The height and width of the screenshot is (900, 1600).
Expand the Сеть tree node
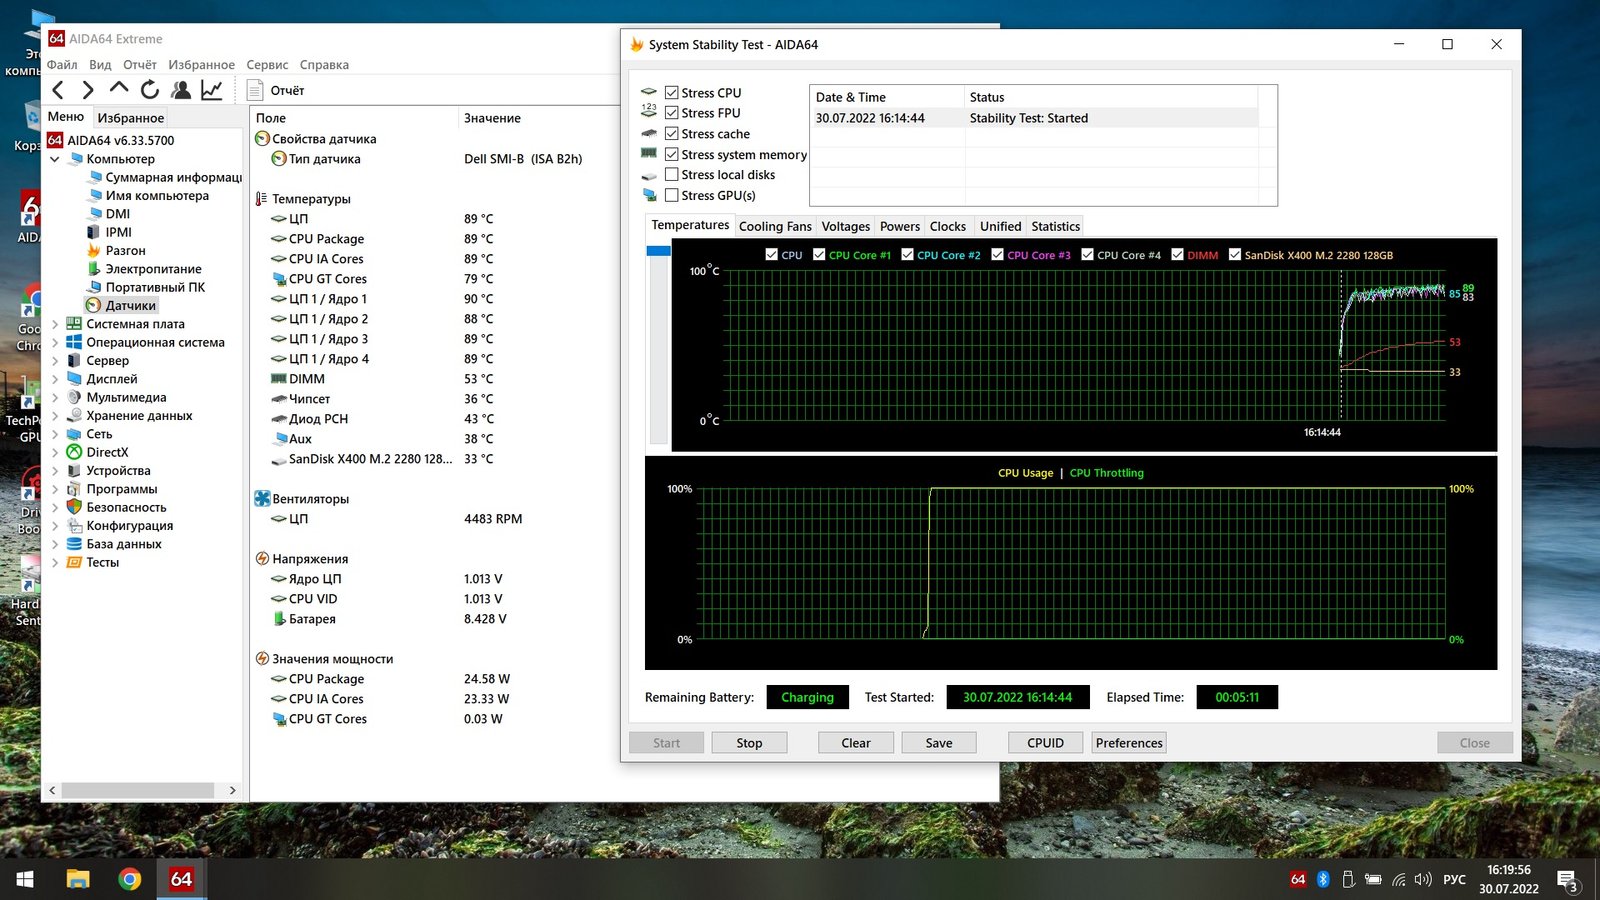(54, 434)
